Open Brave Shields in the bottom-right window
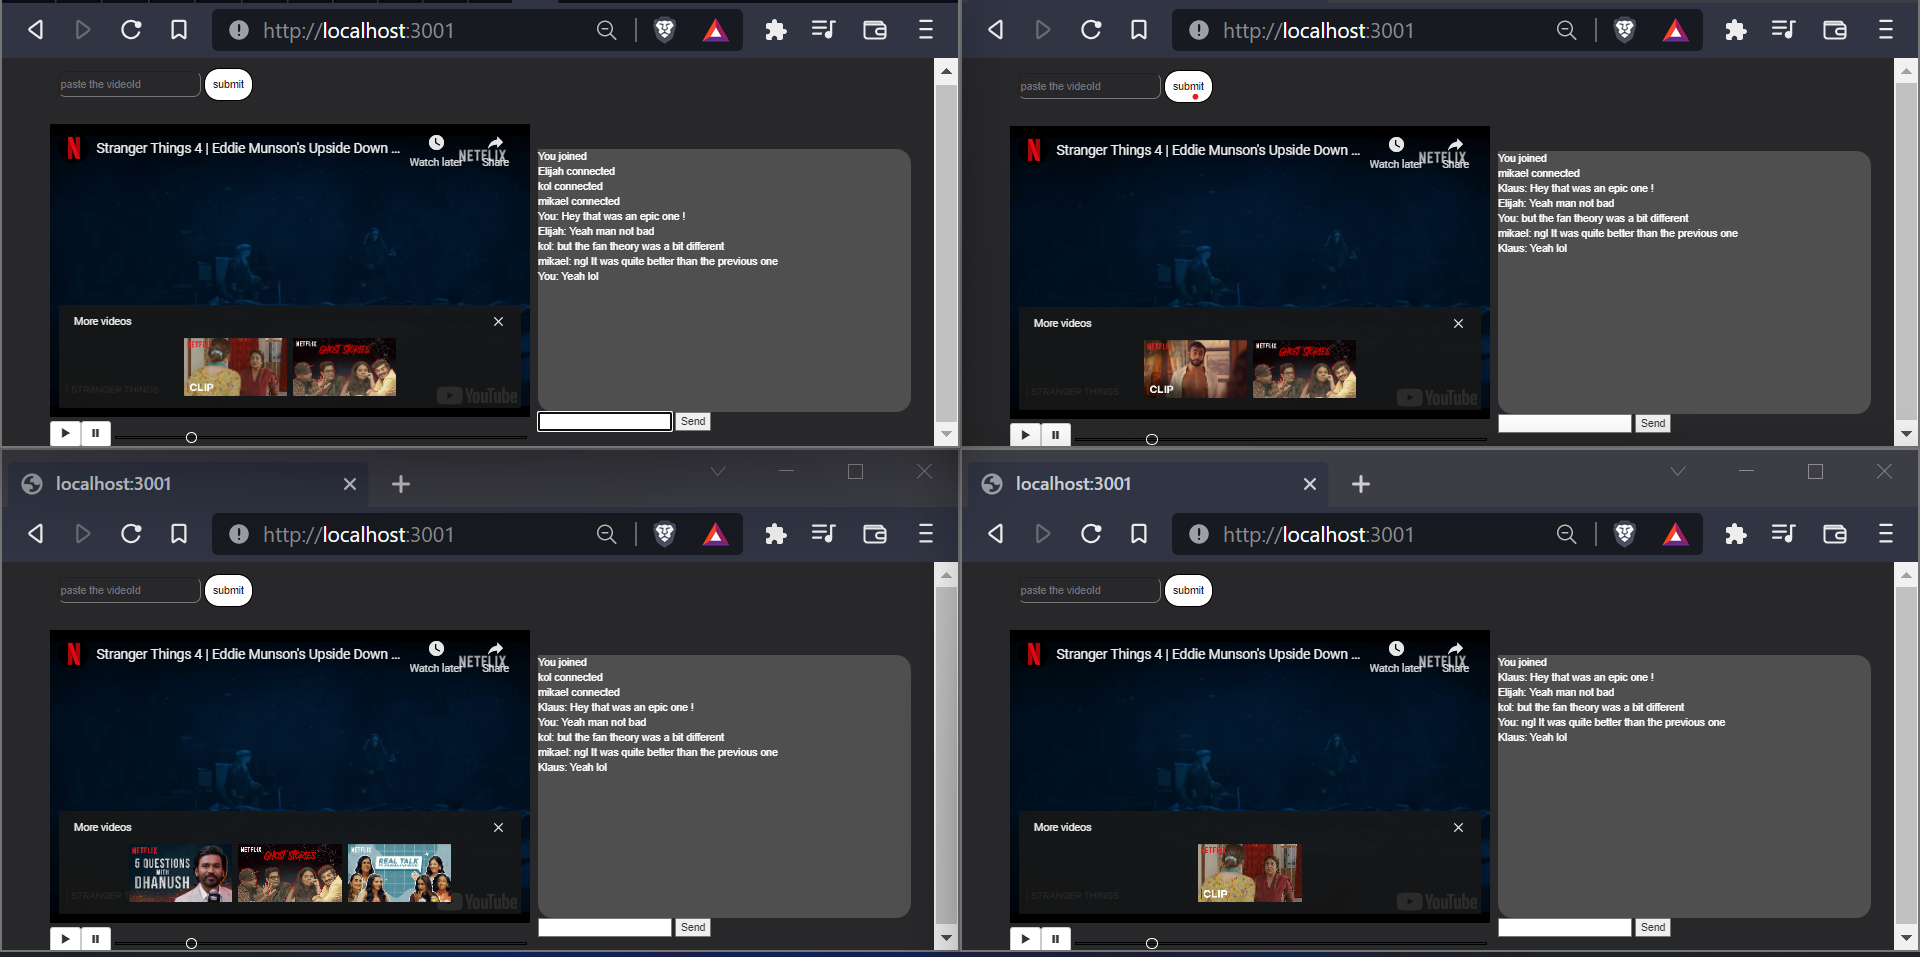The width and height of the screenshot is (1920, 957). [x=1624, y=534]
